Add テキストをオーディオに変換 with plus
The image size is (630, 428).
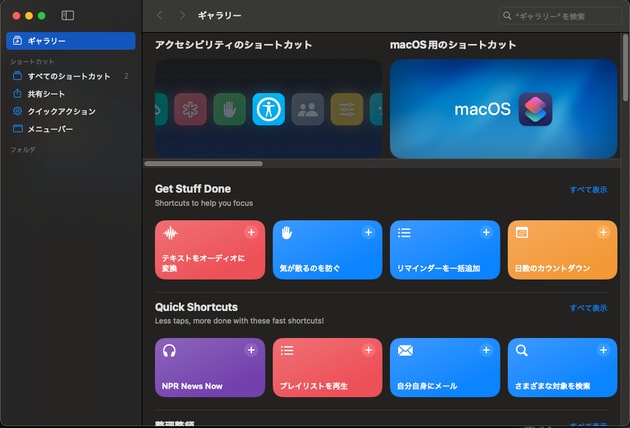point(251,232)
